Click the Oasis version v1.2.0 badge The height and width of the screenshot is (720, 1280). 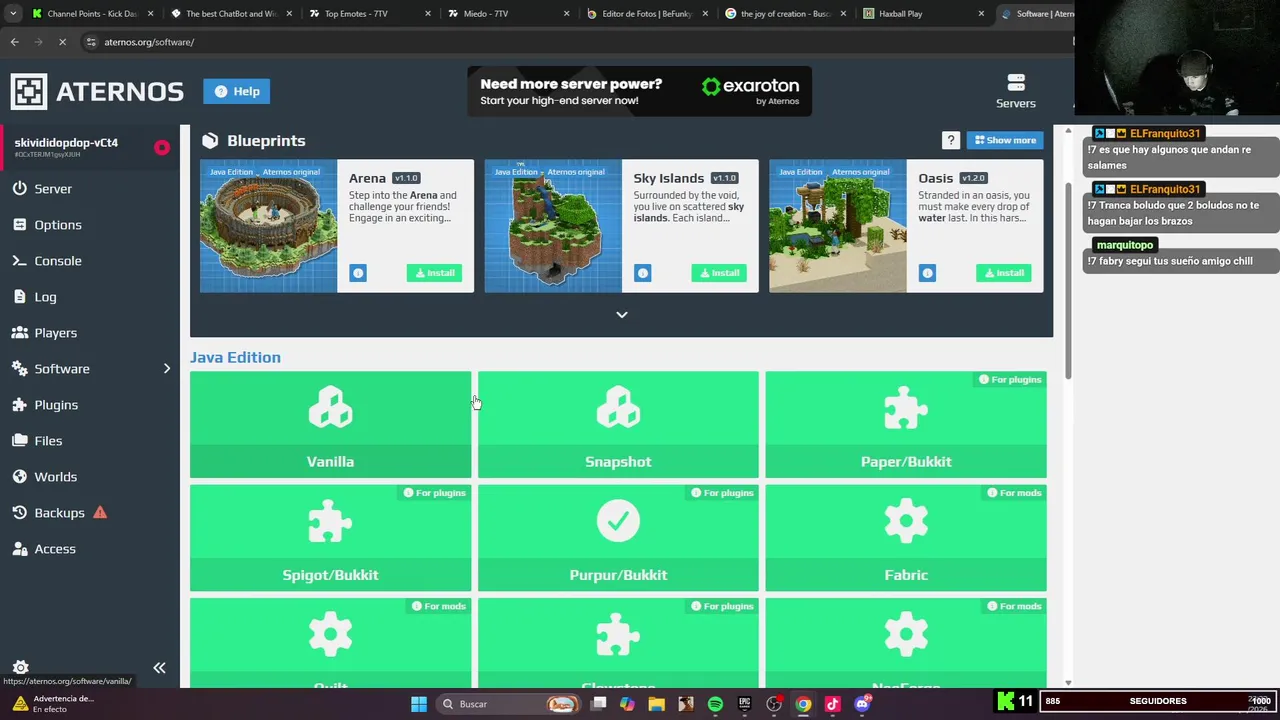click(x=974, y=178)
